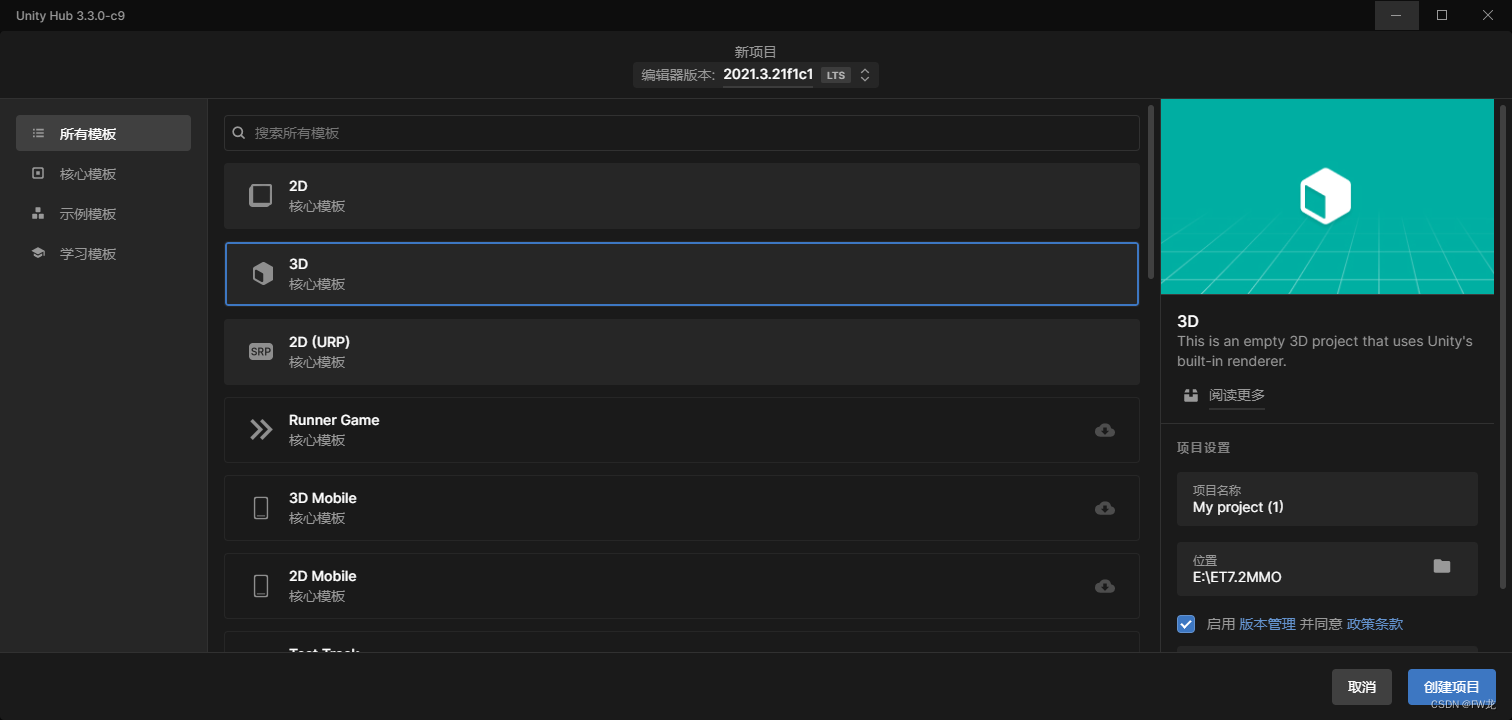
Task: Click the 新项目 title text
Action: (756, 51)
